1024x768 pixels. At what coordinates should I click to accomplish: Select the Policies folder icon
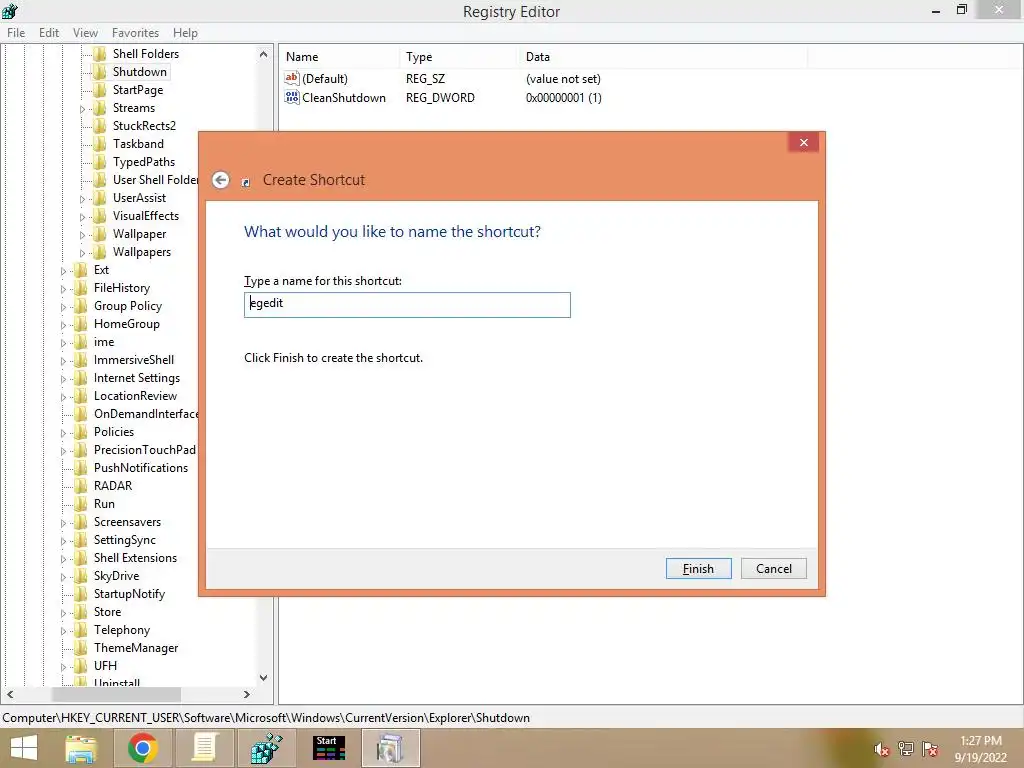pyautogui.click(x=80, y=432)
